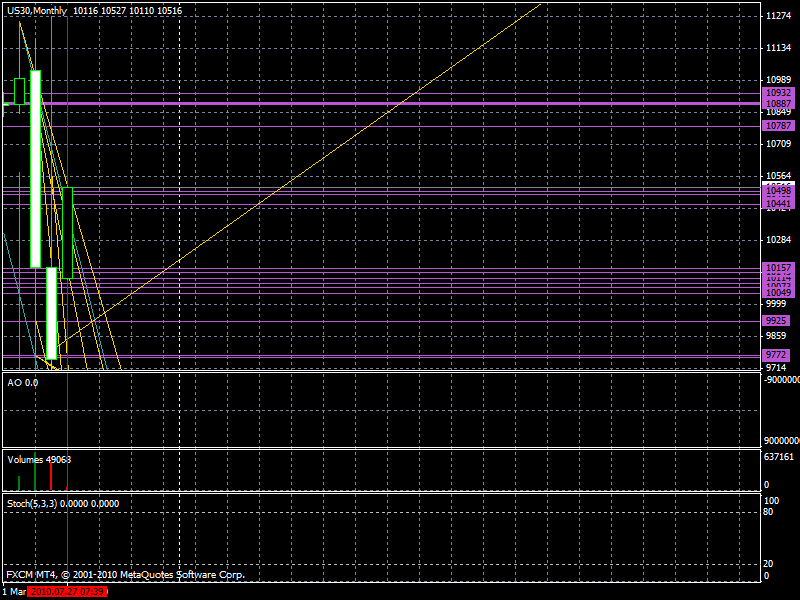Viewport: 800px width, 600px height.
Task: Select the thick purple line at 10887
Action: pyautogui.click(x=381, y=104)
